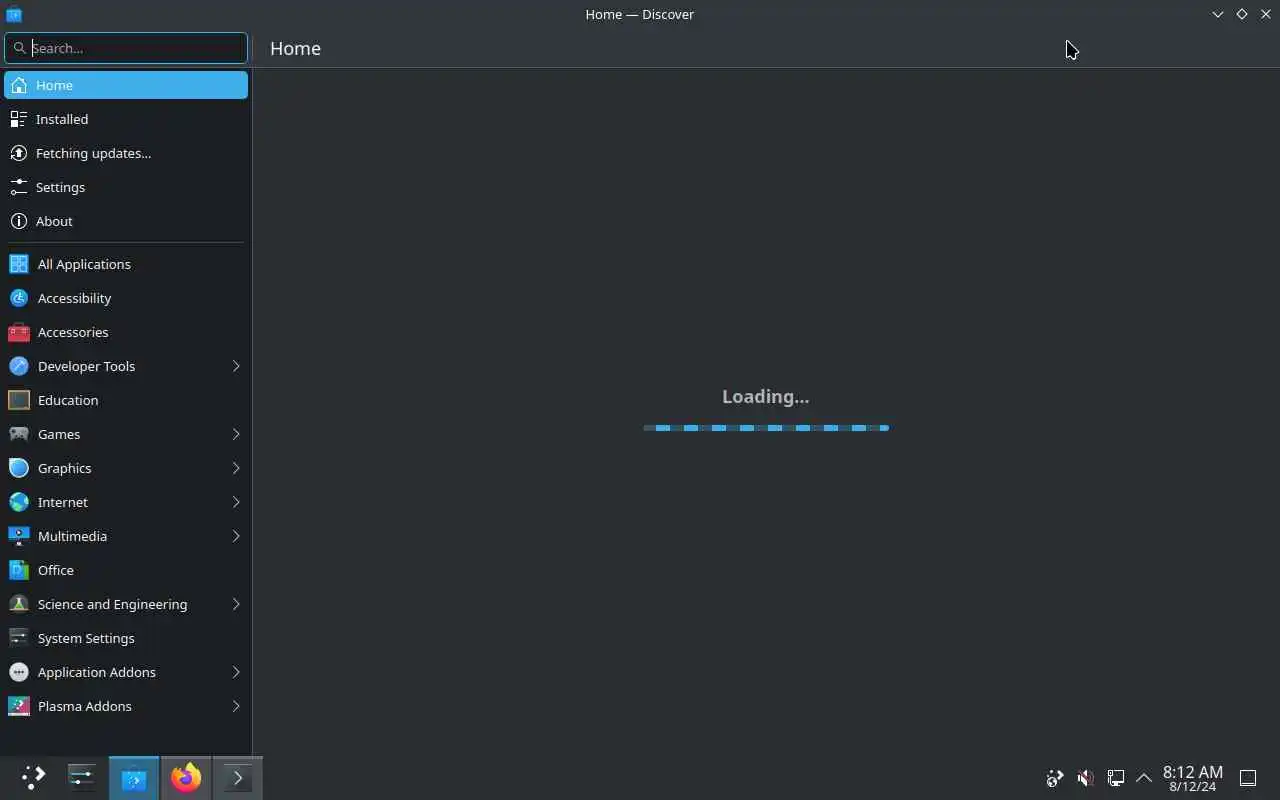Open the About page label
Screen dimensions: 1280x800
coord(54,221)
